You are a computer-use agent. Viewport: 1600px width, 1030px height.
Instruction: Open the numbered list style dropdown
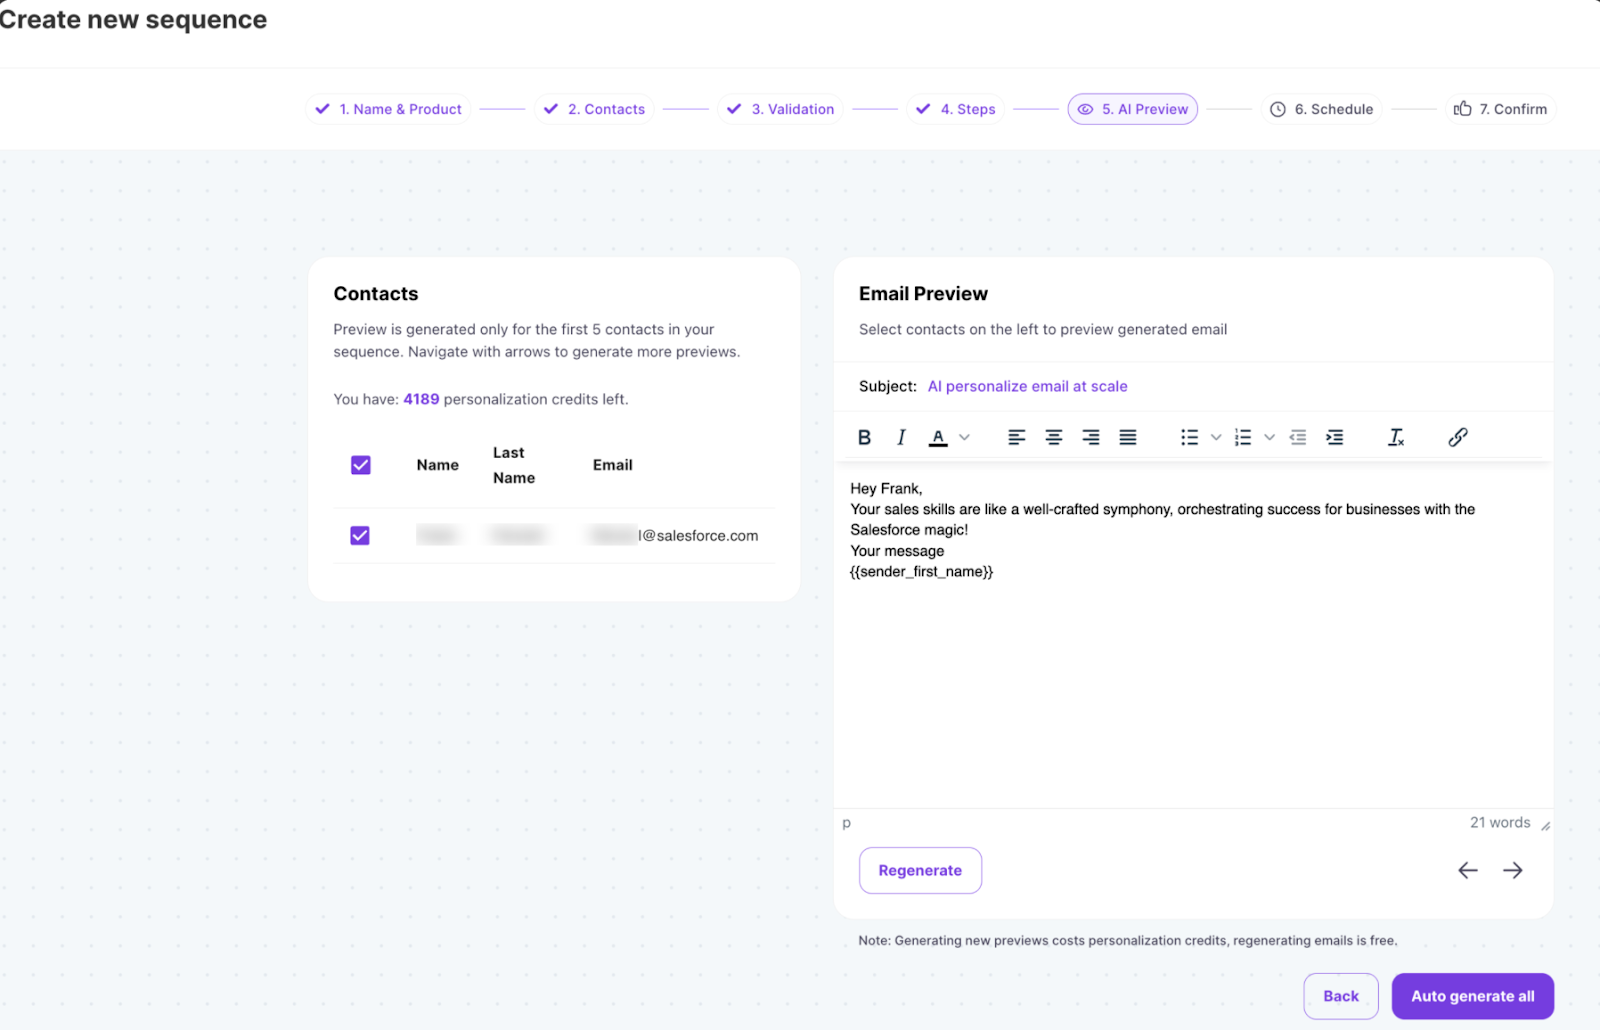click(1269, 437)
